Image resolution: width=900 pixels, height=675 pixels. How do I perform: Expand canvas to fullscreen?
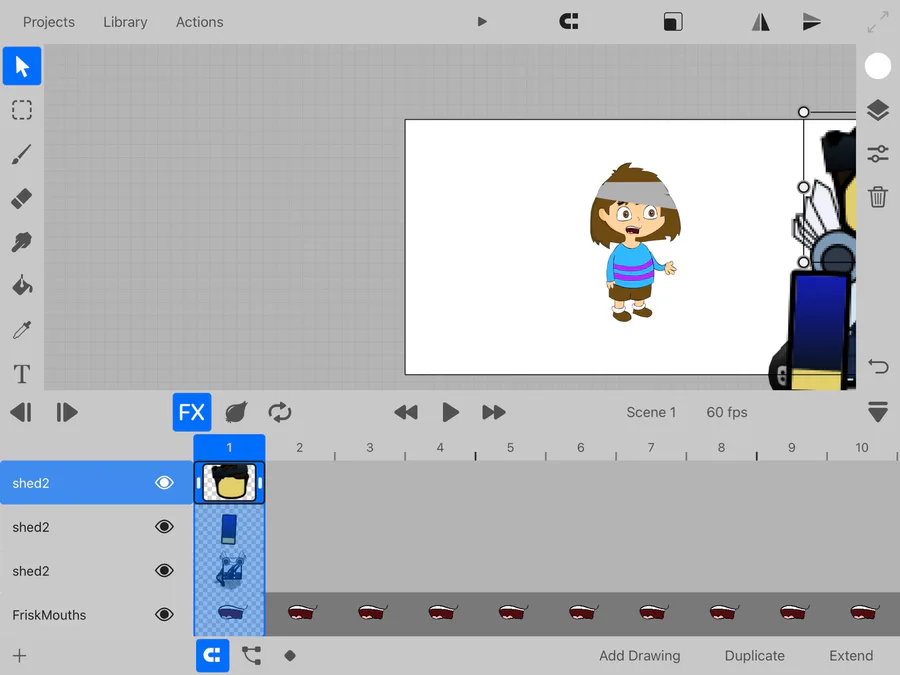tap(878, 22)
